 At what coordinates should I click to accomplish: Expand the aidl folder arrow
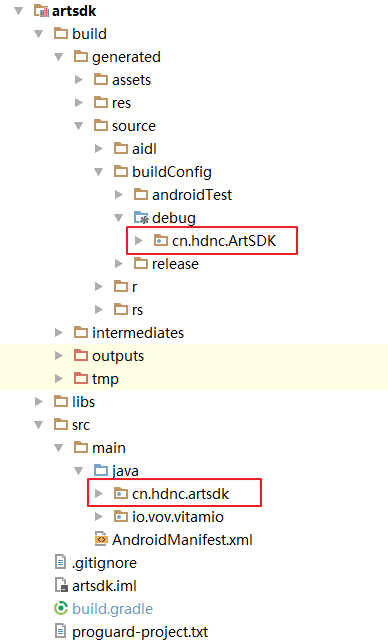pos(99,148)
